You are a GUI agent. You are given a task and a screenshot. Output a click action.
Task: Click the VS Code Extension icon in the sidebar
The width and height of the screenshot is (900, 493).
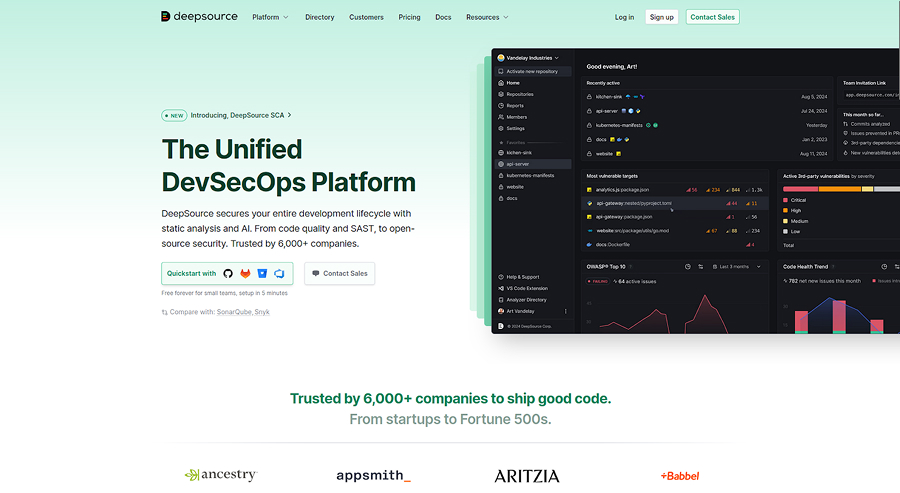[x=501, y=288]
